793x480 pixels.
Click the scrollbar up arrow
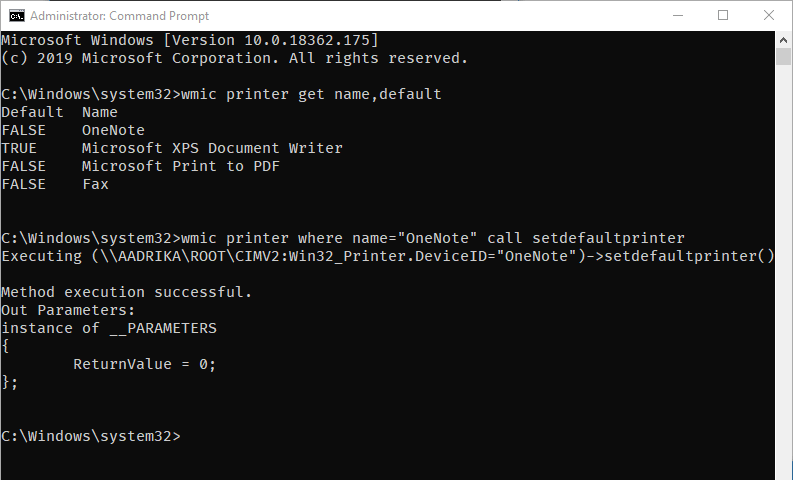[x=783, y=39]
